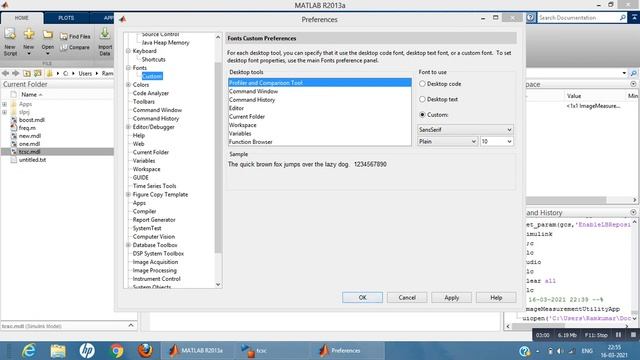Expand the Database Toolbox node
Viewport: 640px width, 360px height.
point(128,245)
